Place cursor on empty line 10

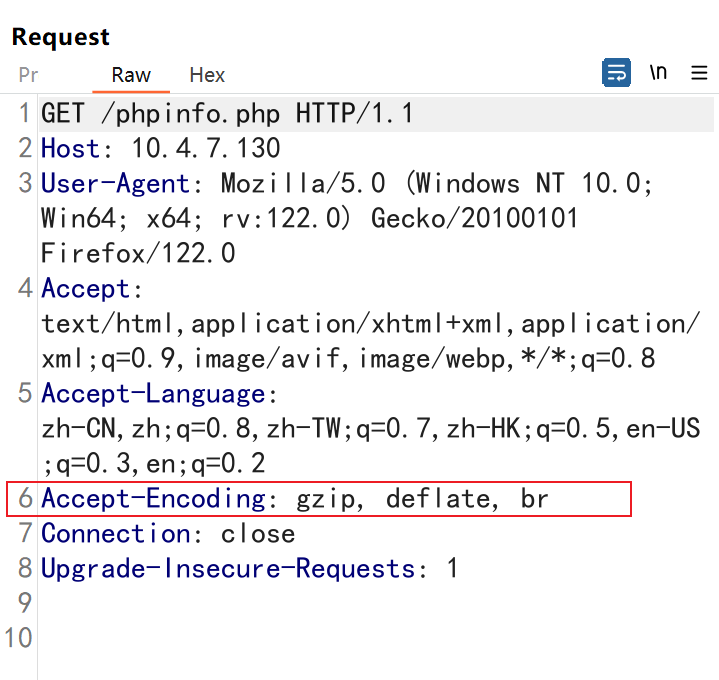(x=376, y=638)
